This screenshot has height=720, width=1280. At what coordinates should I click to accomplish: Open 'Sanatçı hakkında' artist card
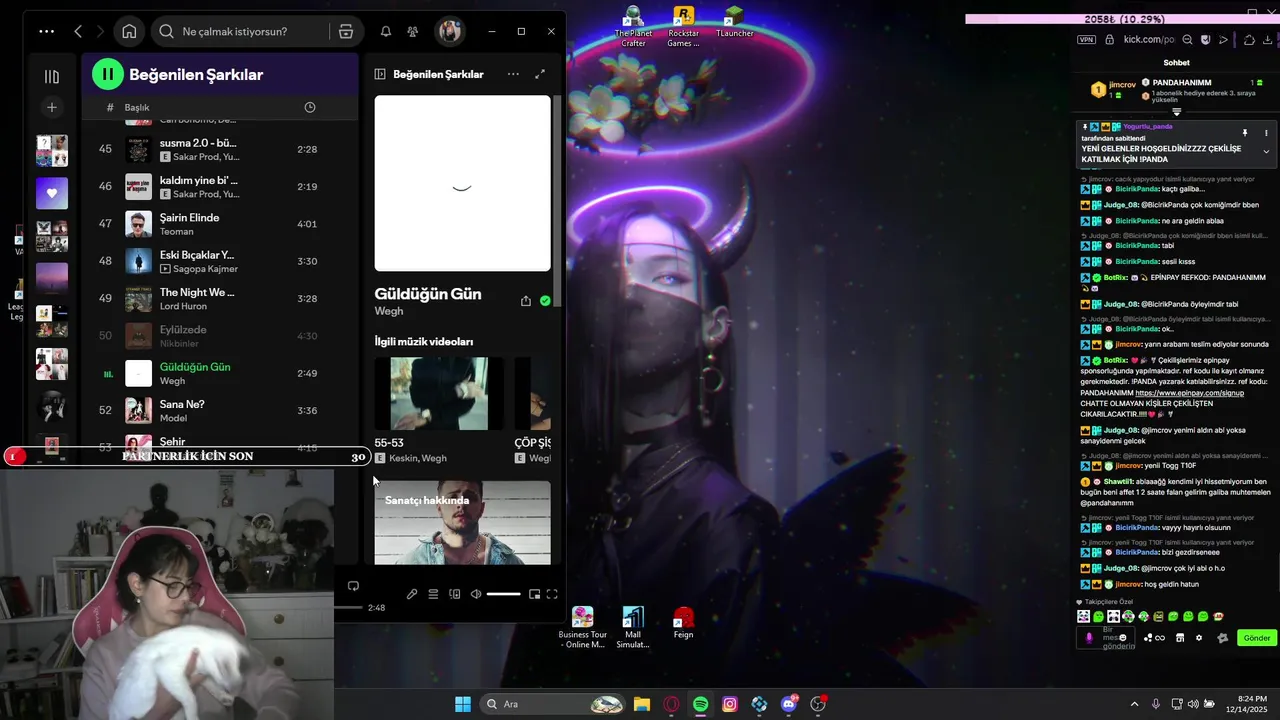click(462, 523)
